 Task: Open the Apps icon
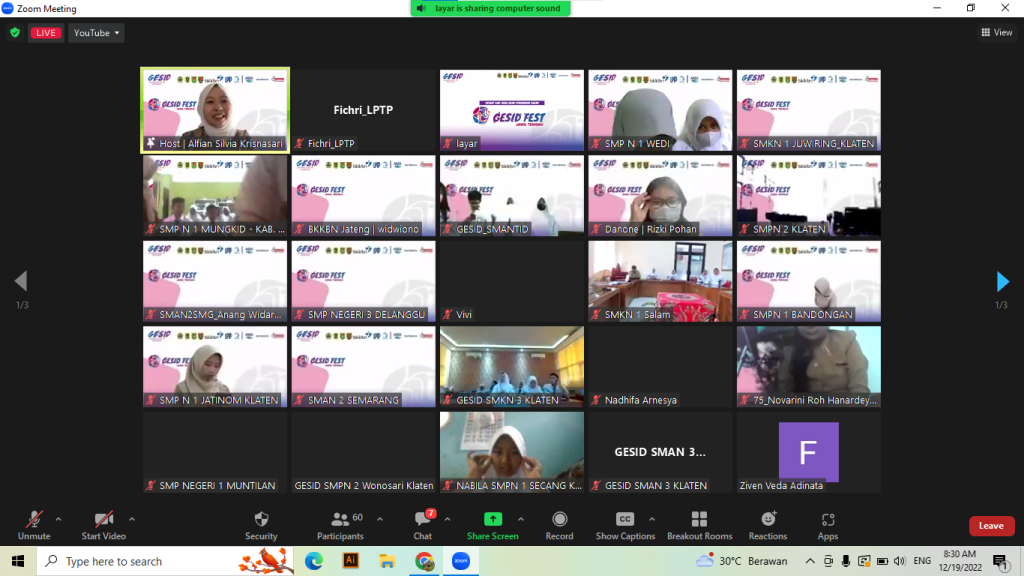pos(828,520)
